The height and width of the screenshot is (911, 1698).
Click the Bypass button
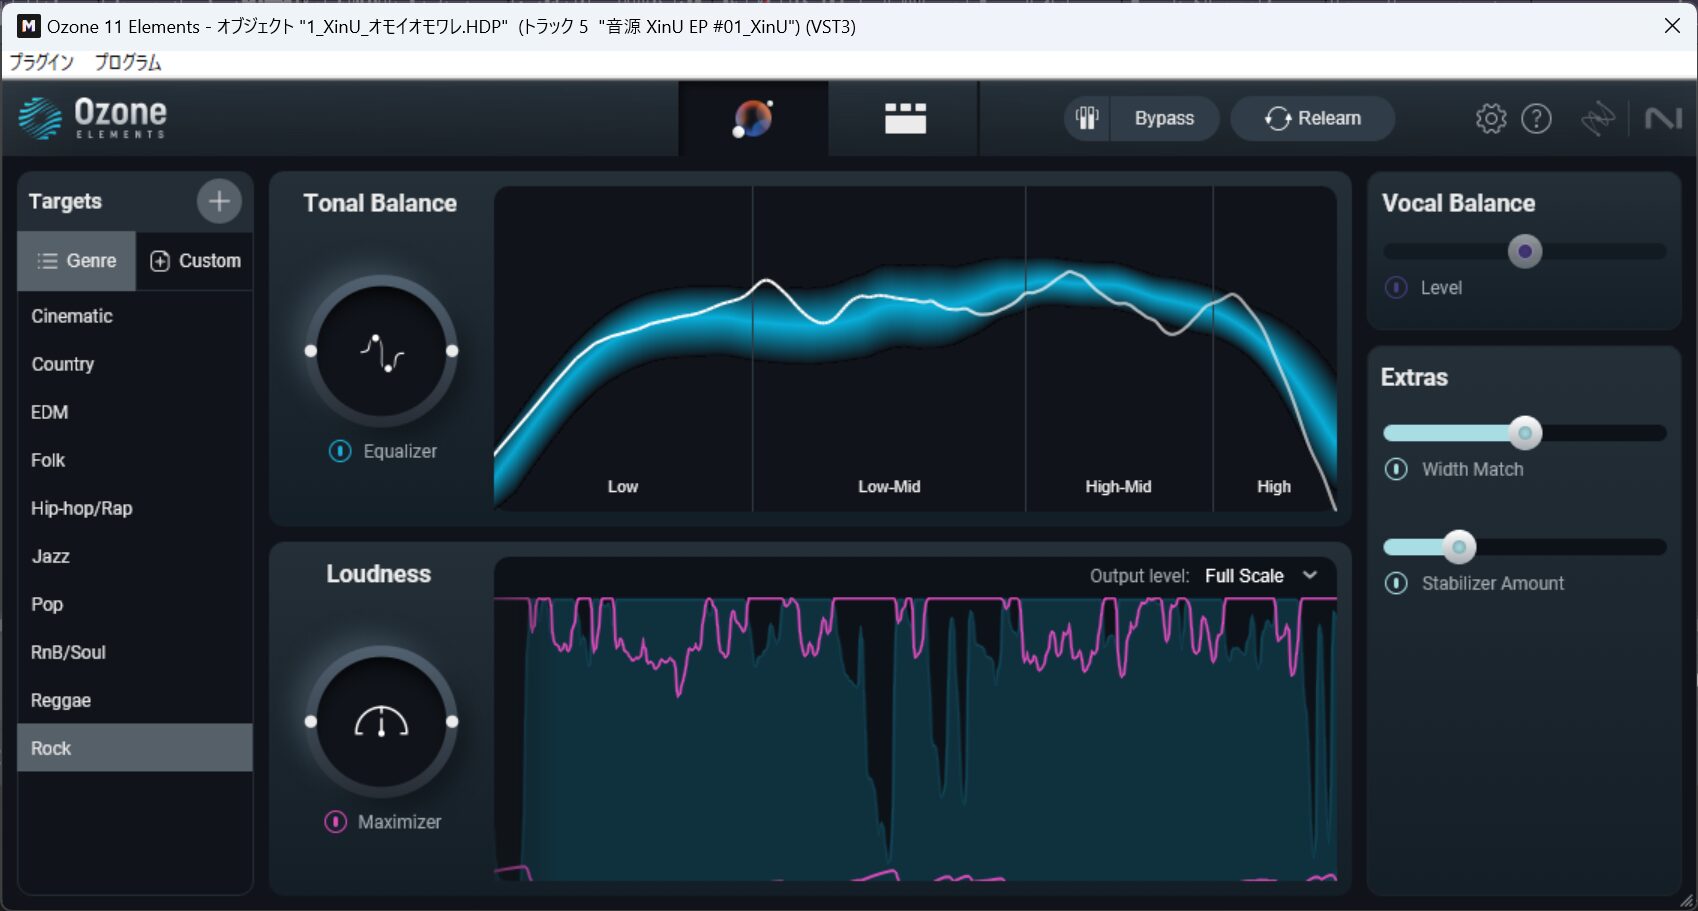[x=1164, y=118]
